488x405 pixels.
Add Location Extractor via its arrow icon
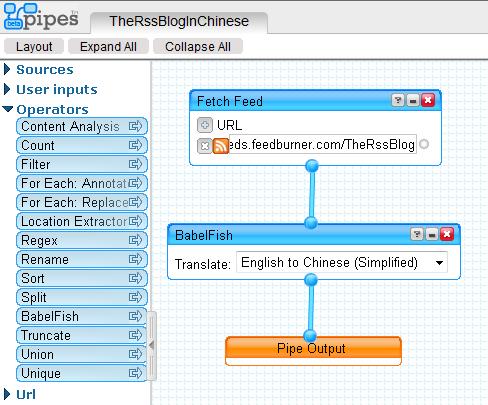(x=135, y=221)
